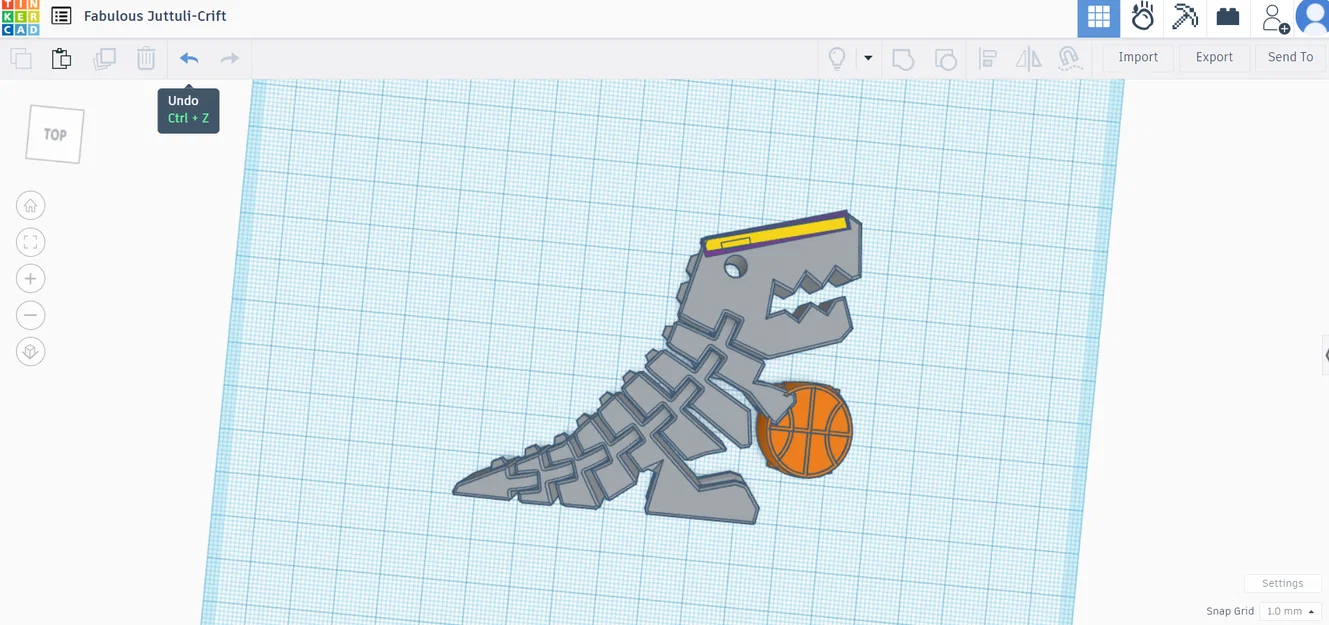
Task: Open the show/hide dropdown arrow
Action: click(866, 58)
